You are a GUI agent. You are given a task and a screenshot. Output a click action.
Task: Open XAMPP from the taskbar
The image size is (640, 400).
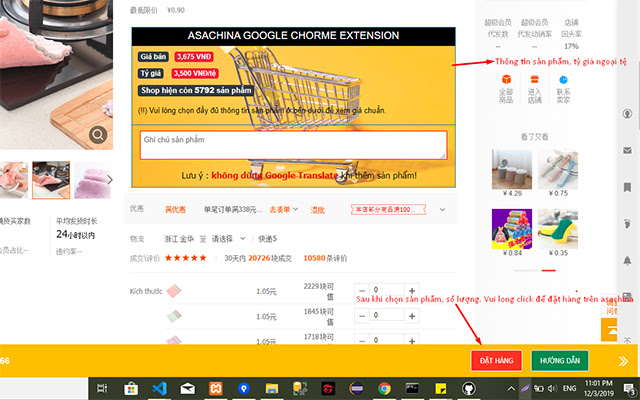[216, 388]
